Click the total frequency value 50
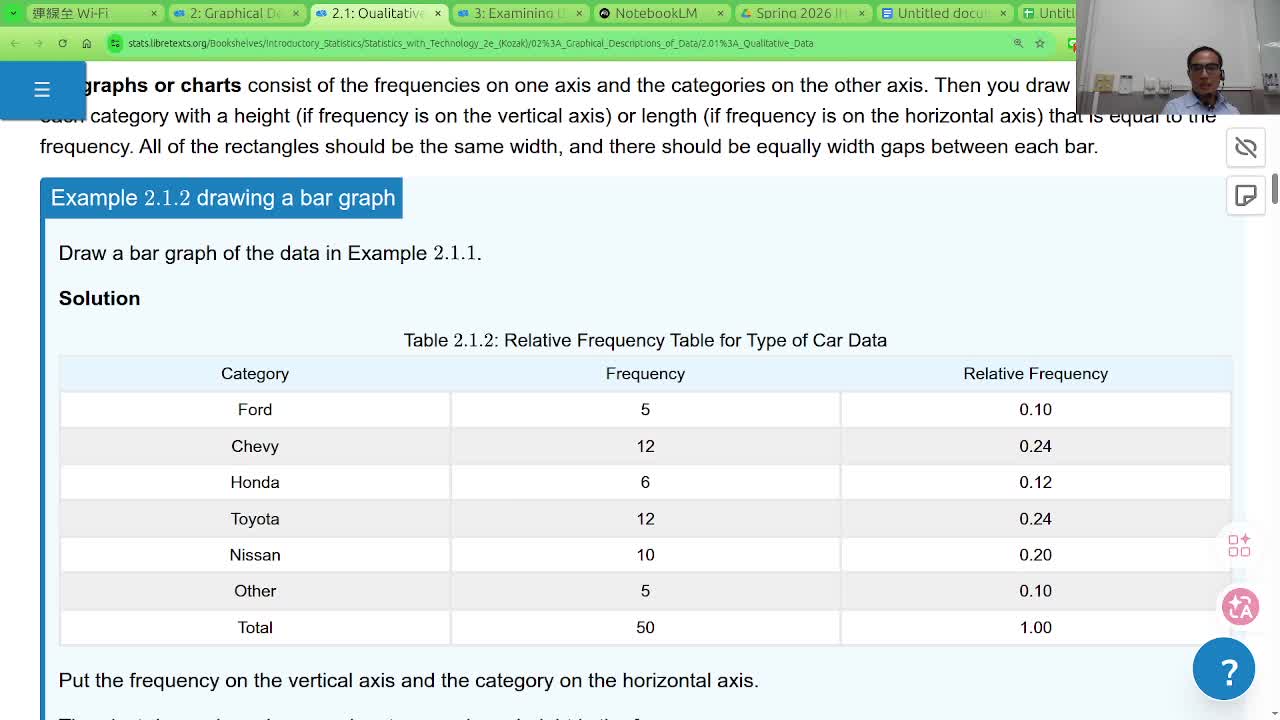Viewport: 1280px width, 720px height. click(645, 627)
